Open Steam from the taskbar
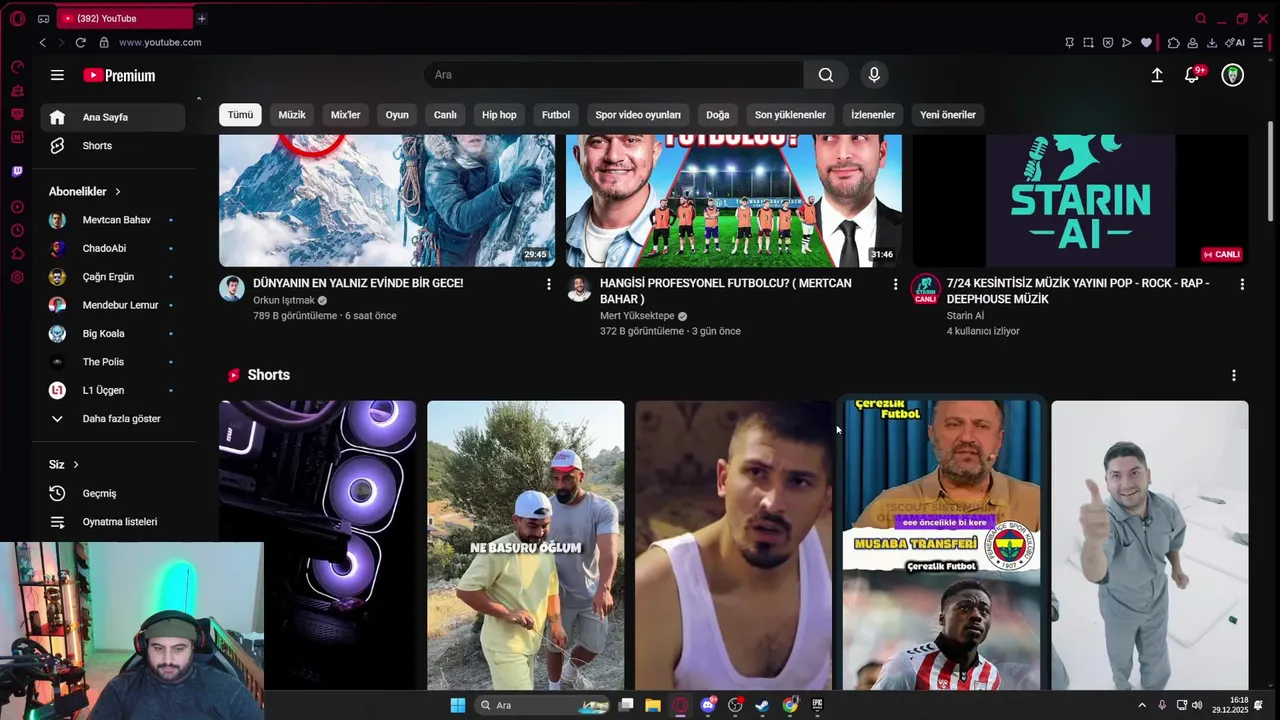This screenshot has height=720, width=1280. [x=762, y=705]
